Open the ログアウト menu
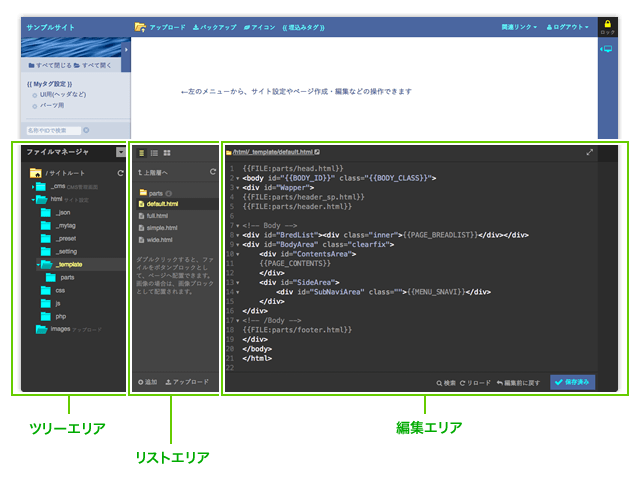Screen dimensions: 635x478 (x=571, y=27)
